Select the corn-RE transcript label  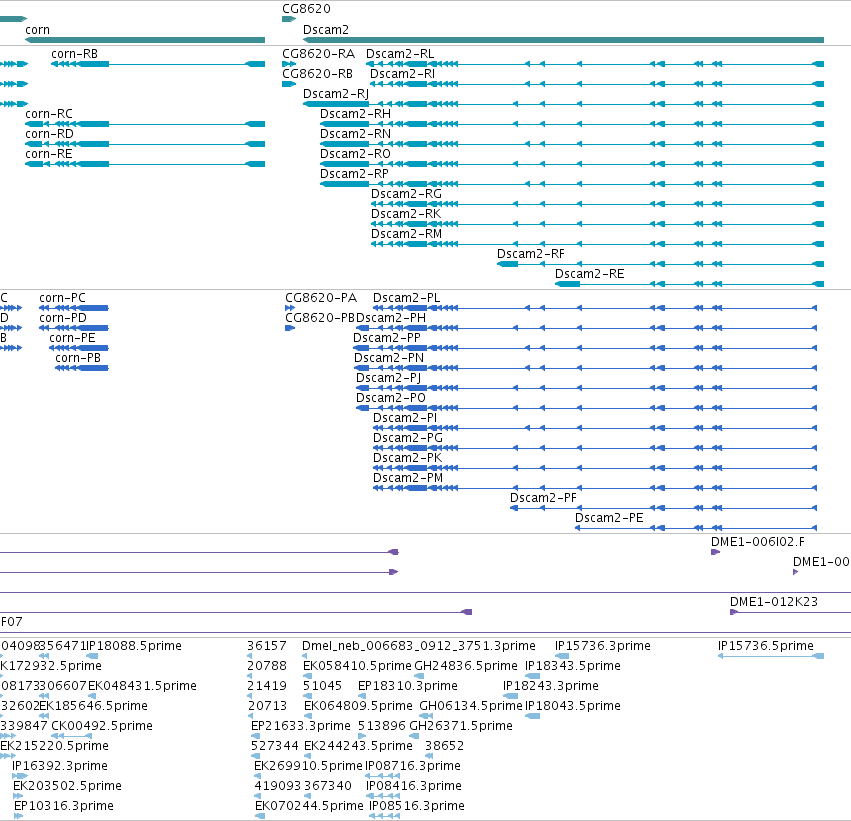pyautogui.click(x=49, y=154)
